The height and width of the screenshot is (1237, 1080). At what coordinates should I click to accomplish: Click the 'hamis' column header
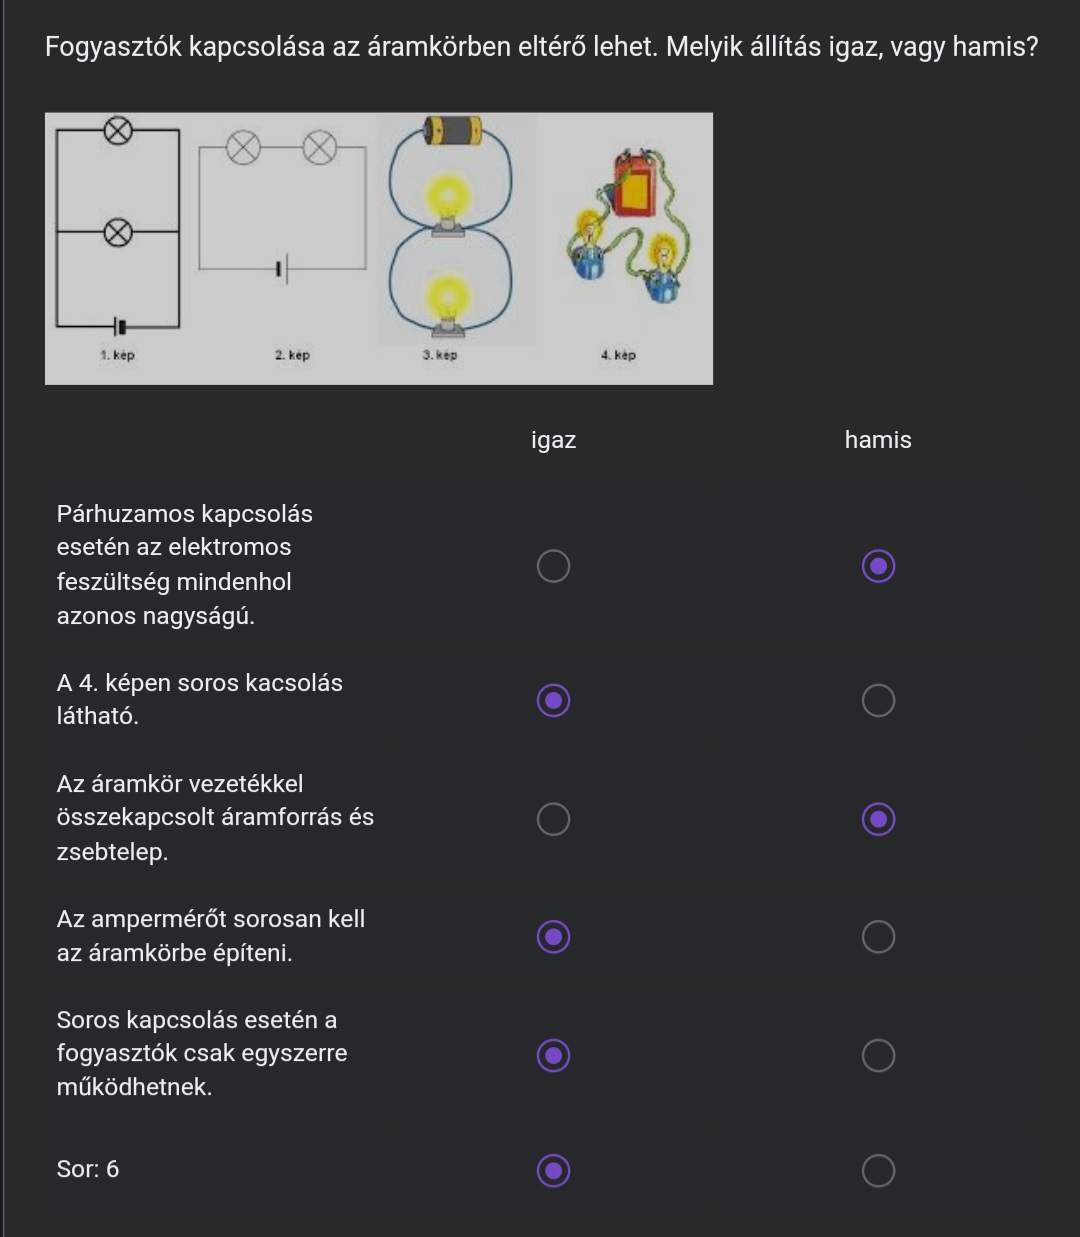click(x=878, y=440)
